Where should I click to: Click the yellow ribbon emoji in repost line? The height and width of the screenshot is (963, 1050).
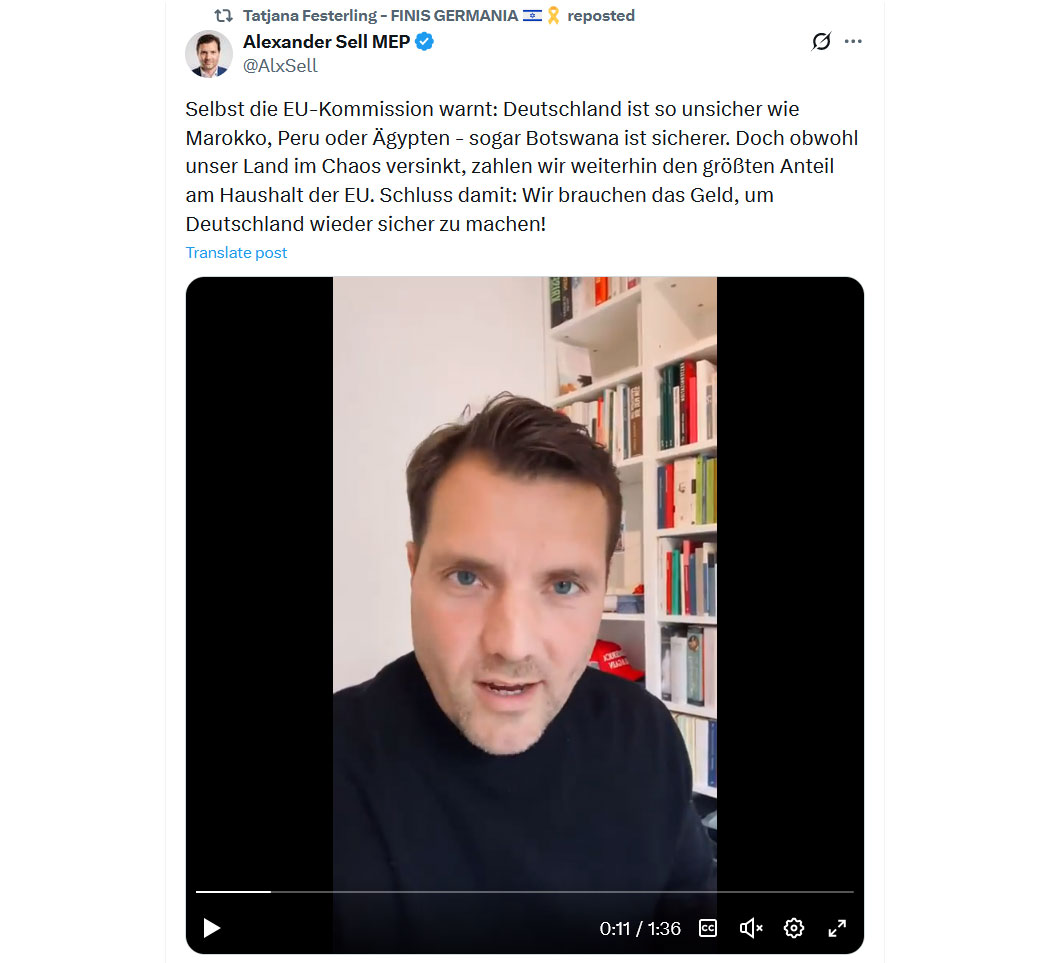pos(553,15)
